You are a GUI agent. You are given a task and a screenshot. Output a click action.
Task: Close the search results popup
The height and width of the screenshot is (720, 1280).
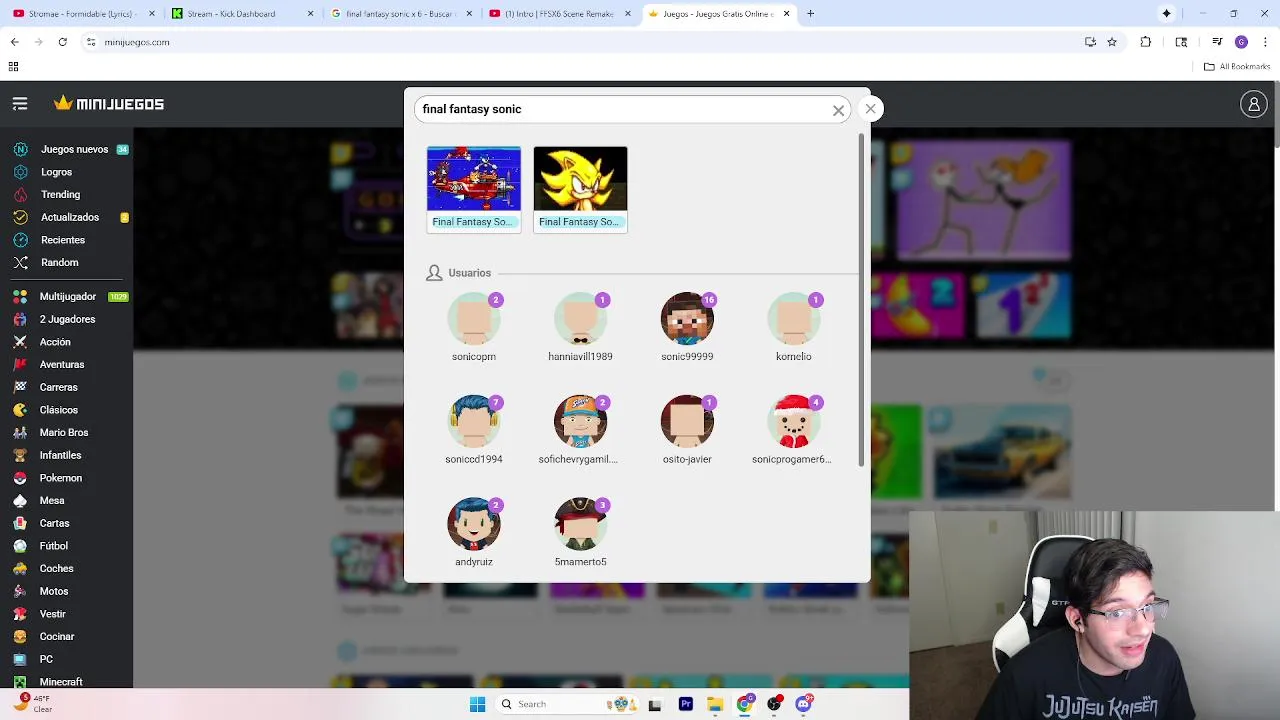click(x=870, y=108)
